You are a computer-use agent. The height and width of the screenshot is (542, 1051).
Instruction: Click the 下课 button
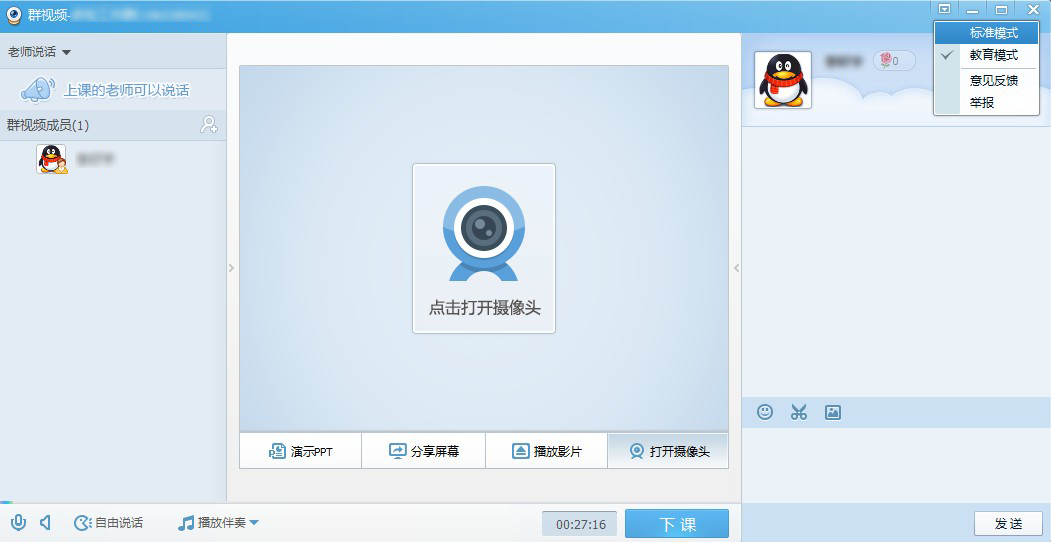coord(677,524)
